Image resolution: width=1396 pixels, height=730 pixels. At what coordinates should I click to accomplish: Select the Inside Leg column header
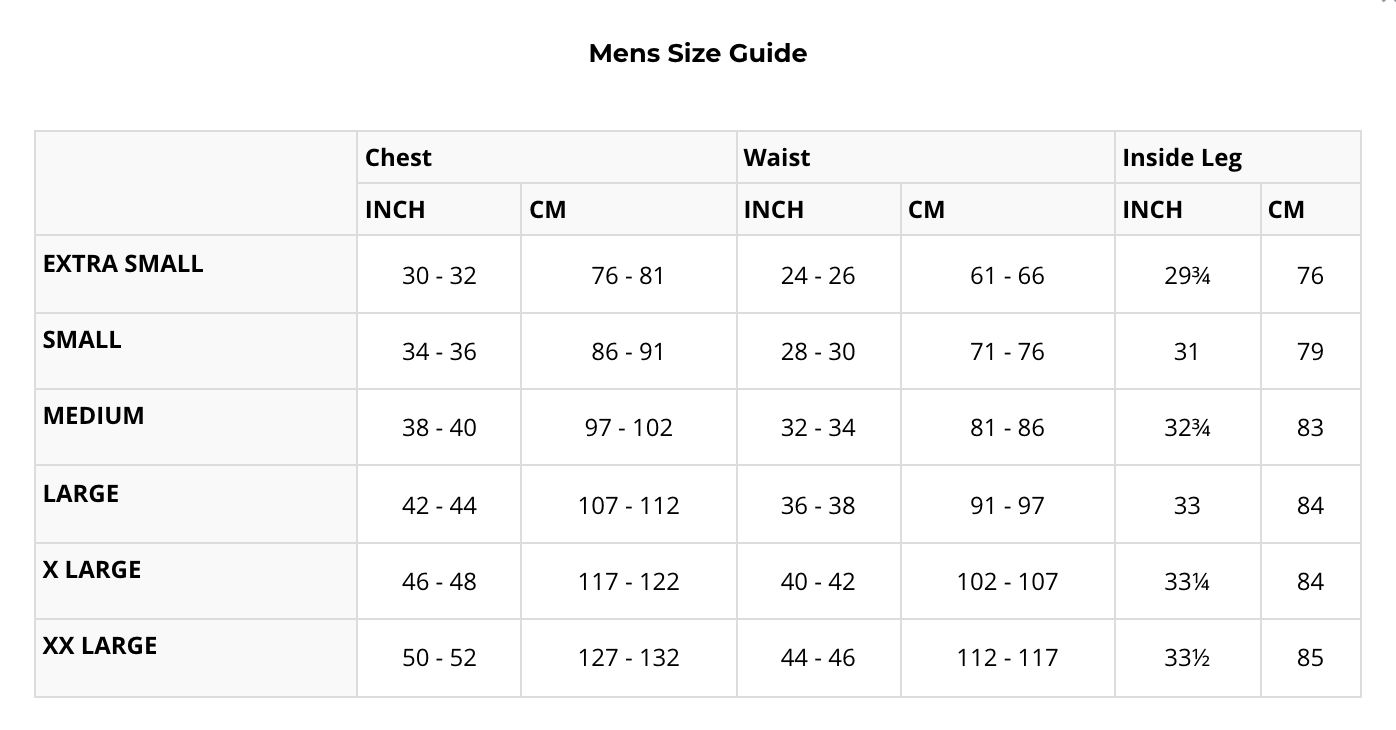pyautogui.click(x=1181, y=158)
